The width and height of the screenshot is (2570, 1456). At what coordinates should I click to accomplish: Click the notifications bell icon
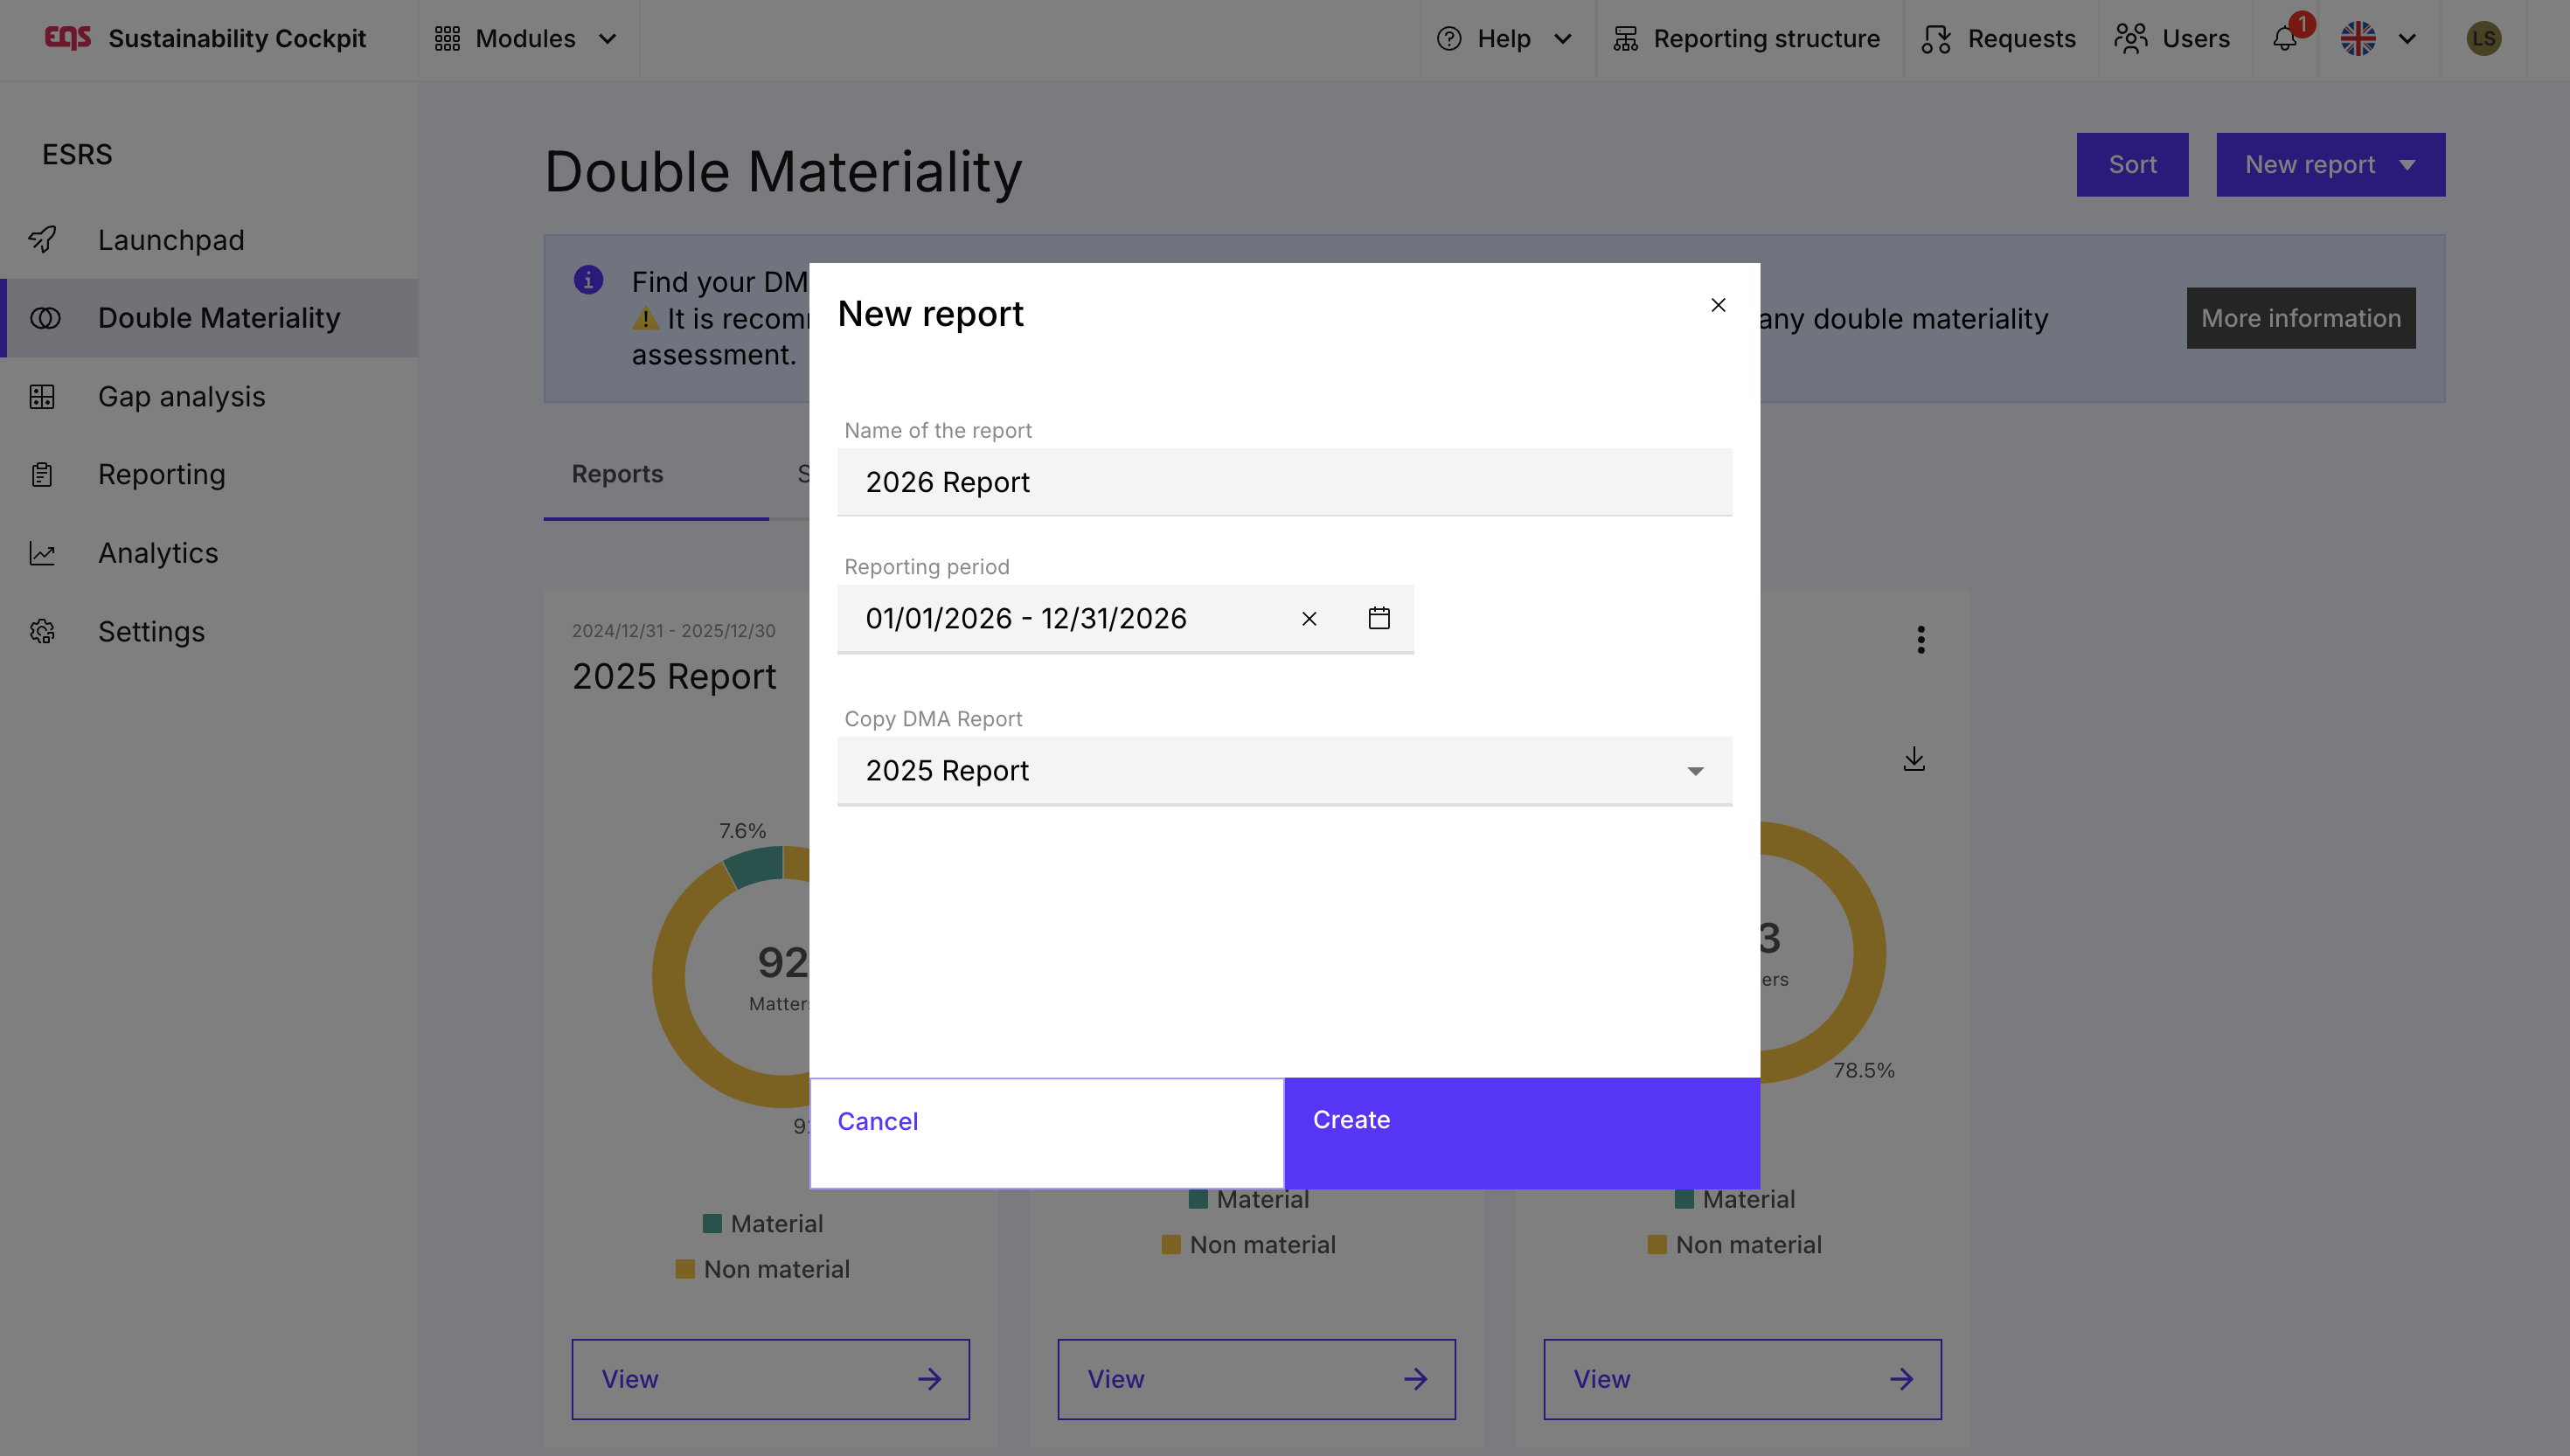coord(2285,39)
